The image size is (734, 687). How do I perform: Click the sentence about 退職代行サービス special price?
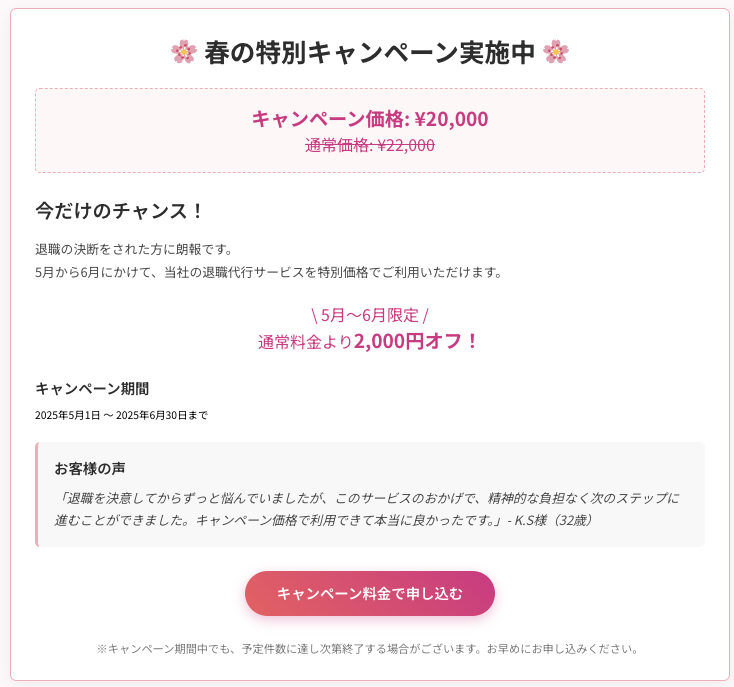269,272
